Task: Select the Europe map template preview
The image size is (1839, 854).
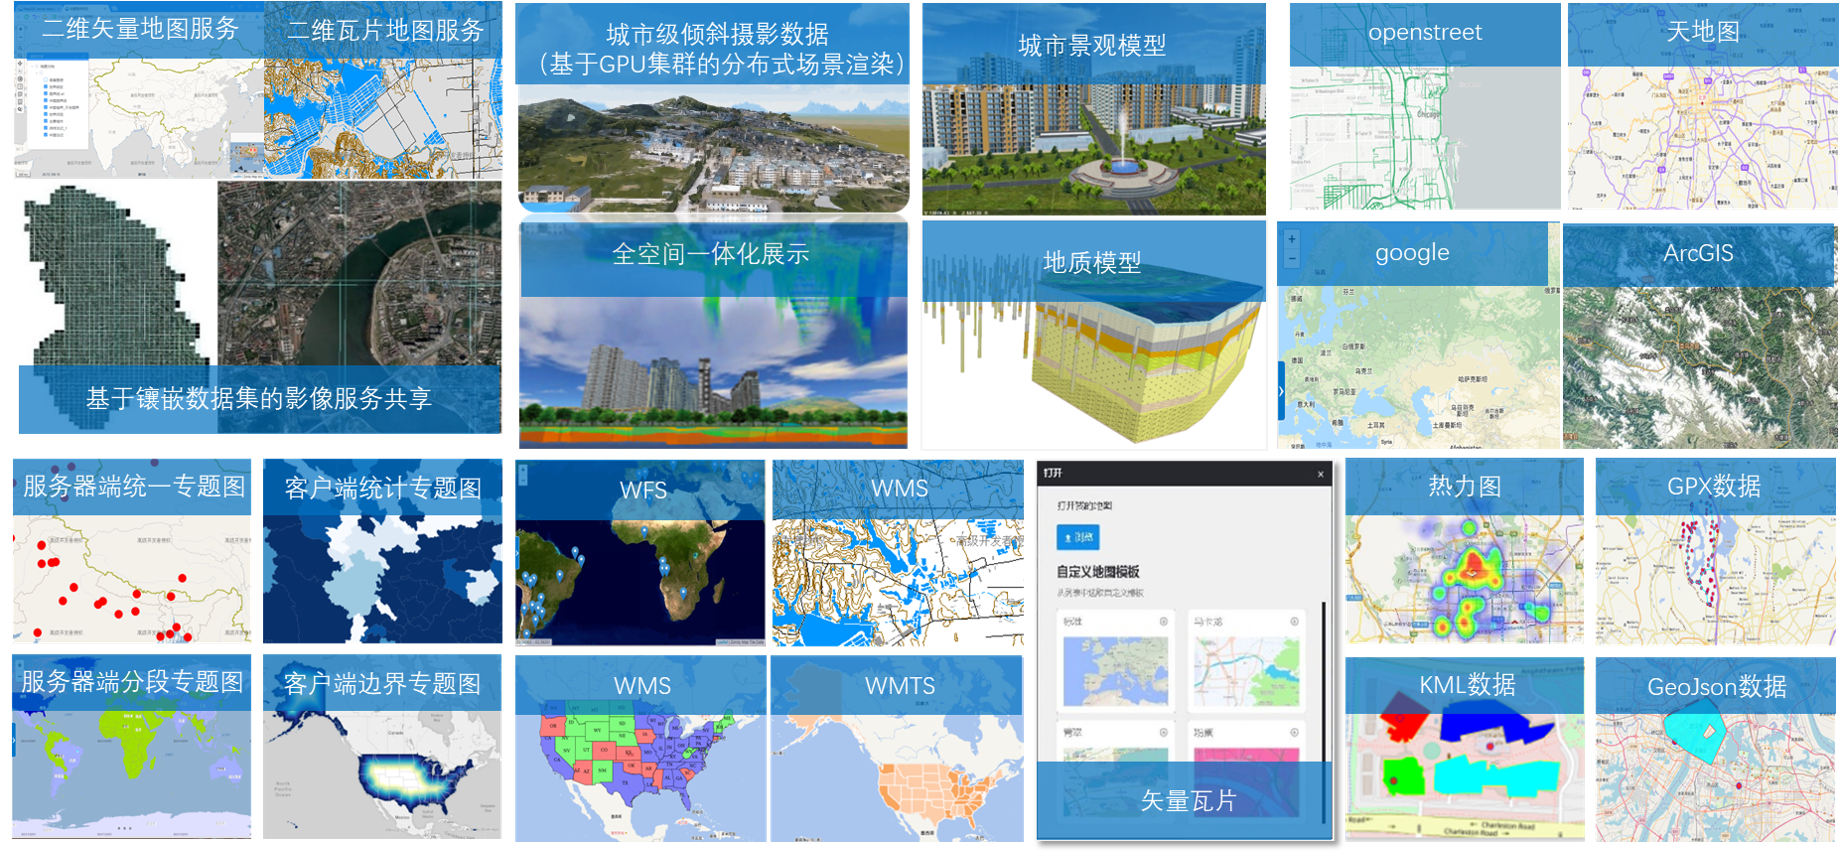Action: pos(1115,671)
